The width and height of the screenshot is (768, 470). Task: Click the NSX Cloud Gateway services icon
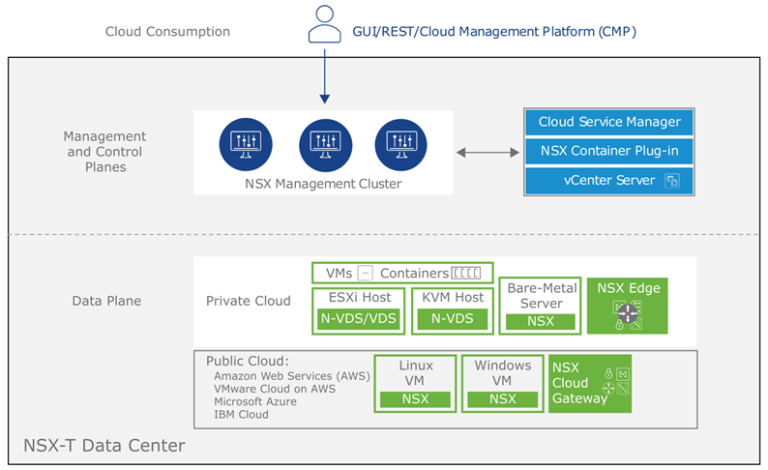pyautogui.click(x=616, y=381)
